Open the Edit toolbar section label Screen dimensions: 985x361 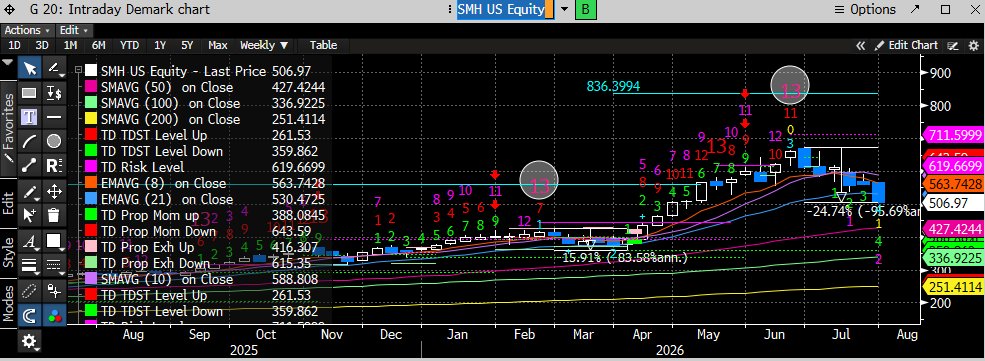[x=9, y=203]
